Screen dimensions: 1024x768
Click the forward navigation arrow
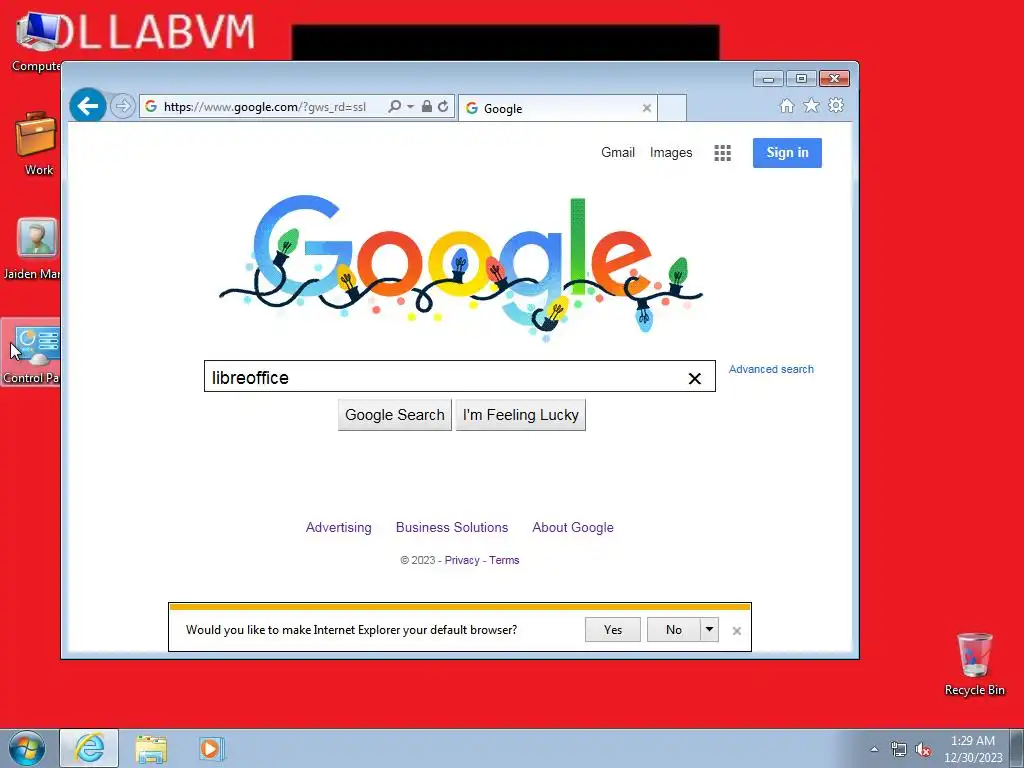pos(122,106)
